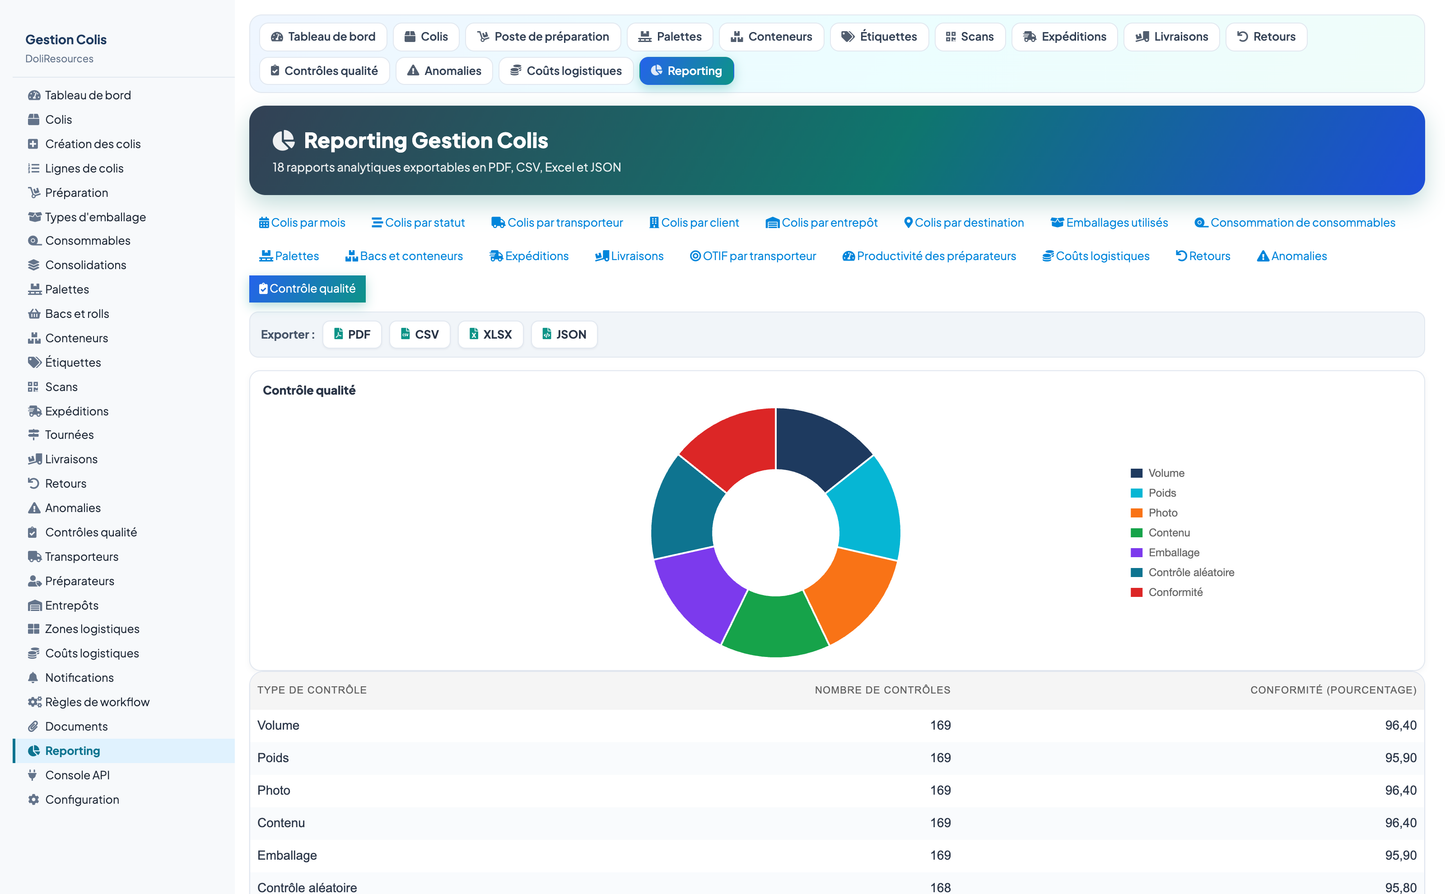Click the Configuration gear icon in sidebar

coord(34,800)
